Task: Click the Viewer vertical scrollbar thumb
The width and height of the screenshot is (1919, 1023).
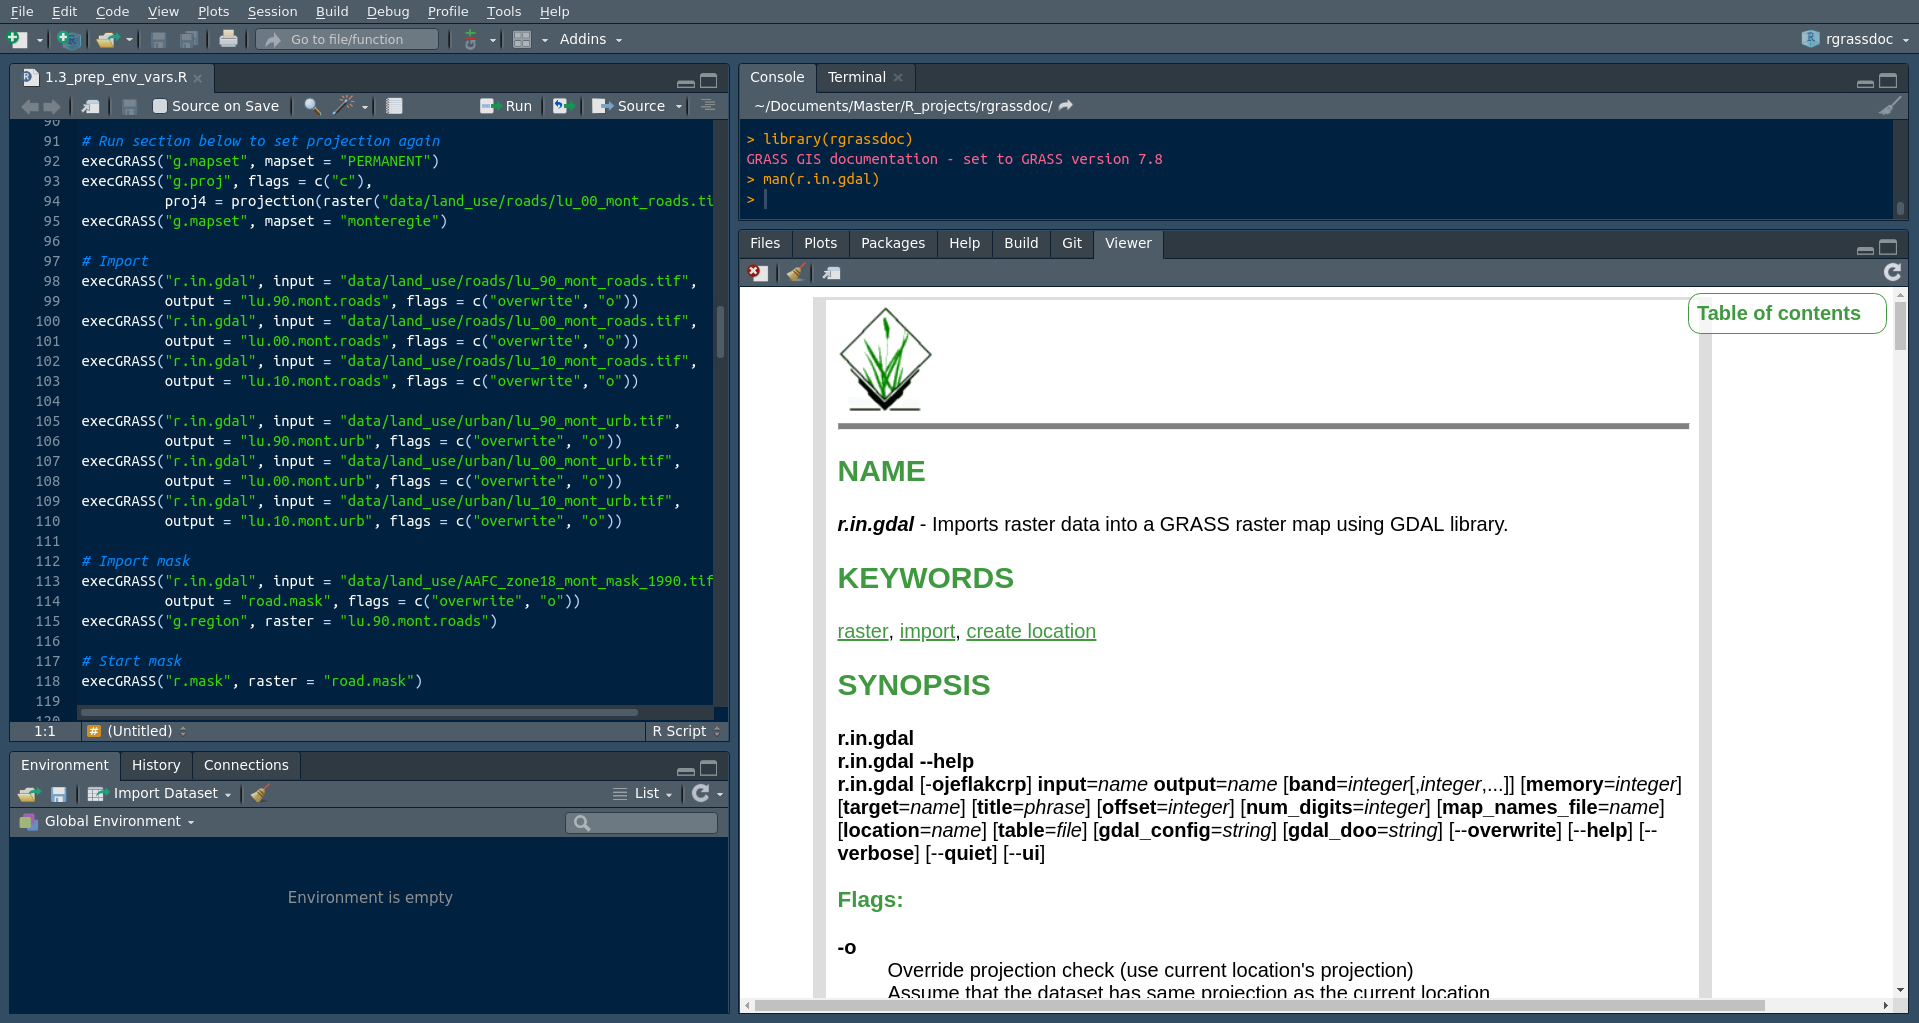Action: tap(1900, 326)
